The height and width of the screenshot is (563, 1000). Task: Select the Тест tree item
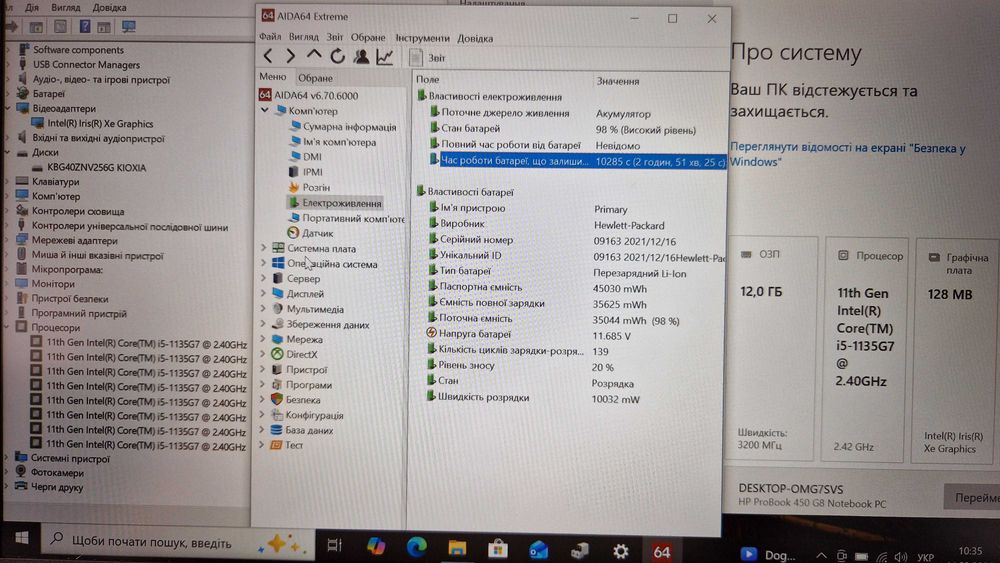tap(287, 445)
